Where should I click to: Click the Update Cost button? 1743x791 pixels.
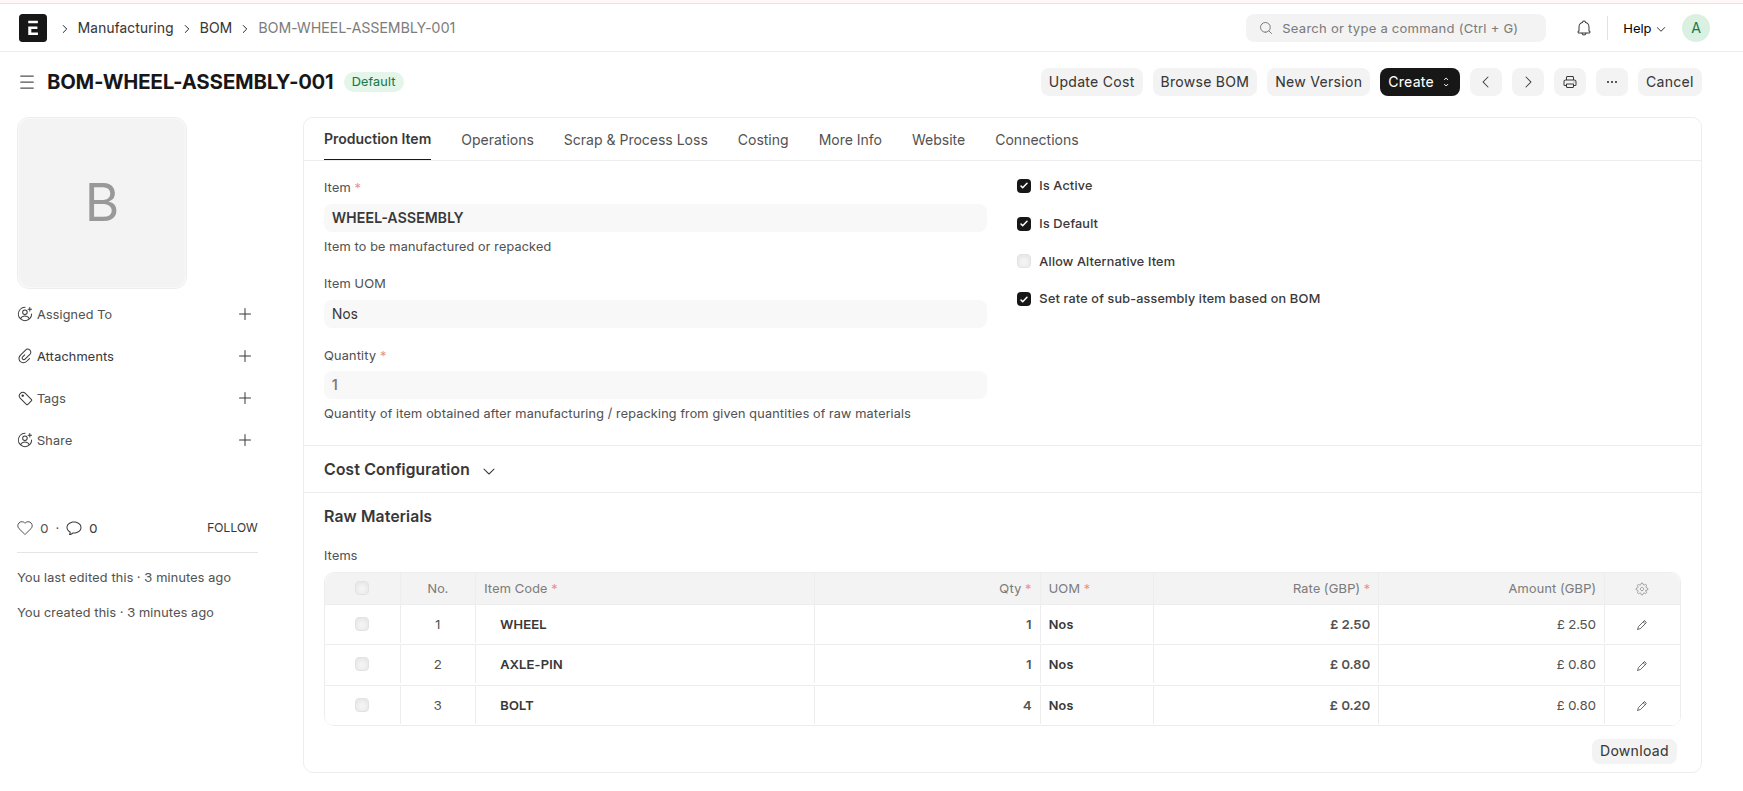click(1091, 82)
